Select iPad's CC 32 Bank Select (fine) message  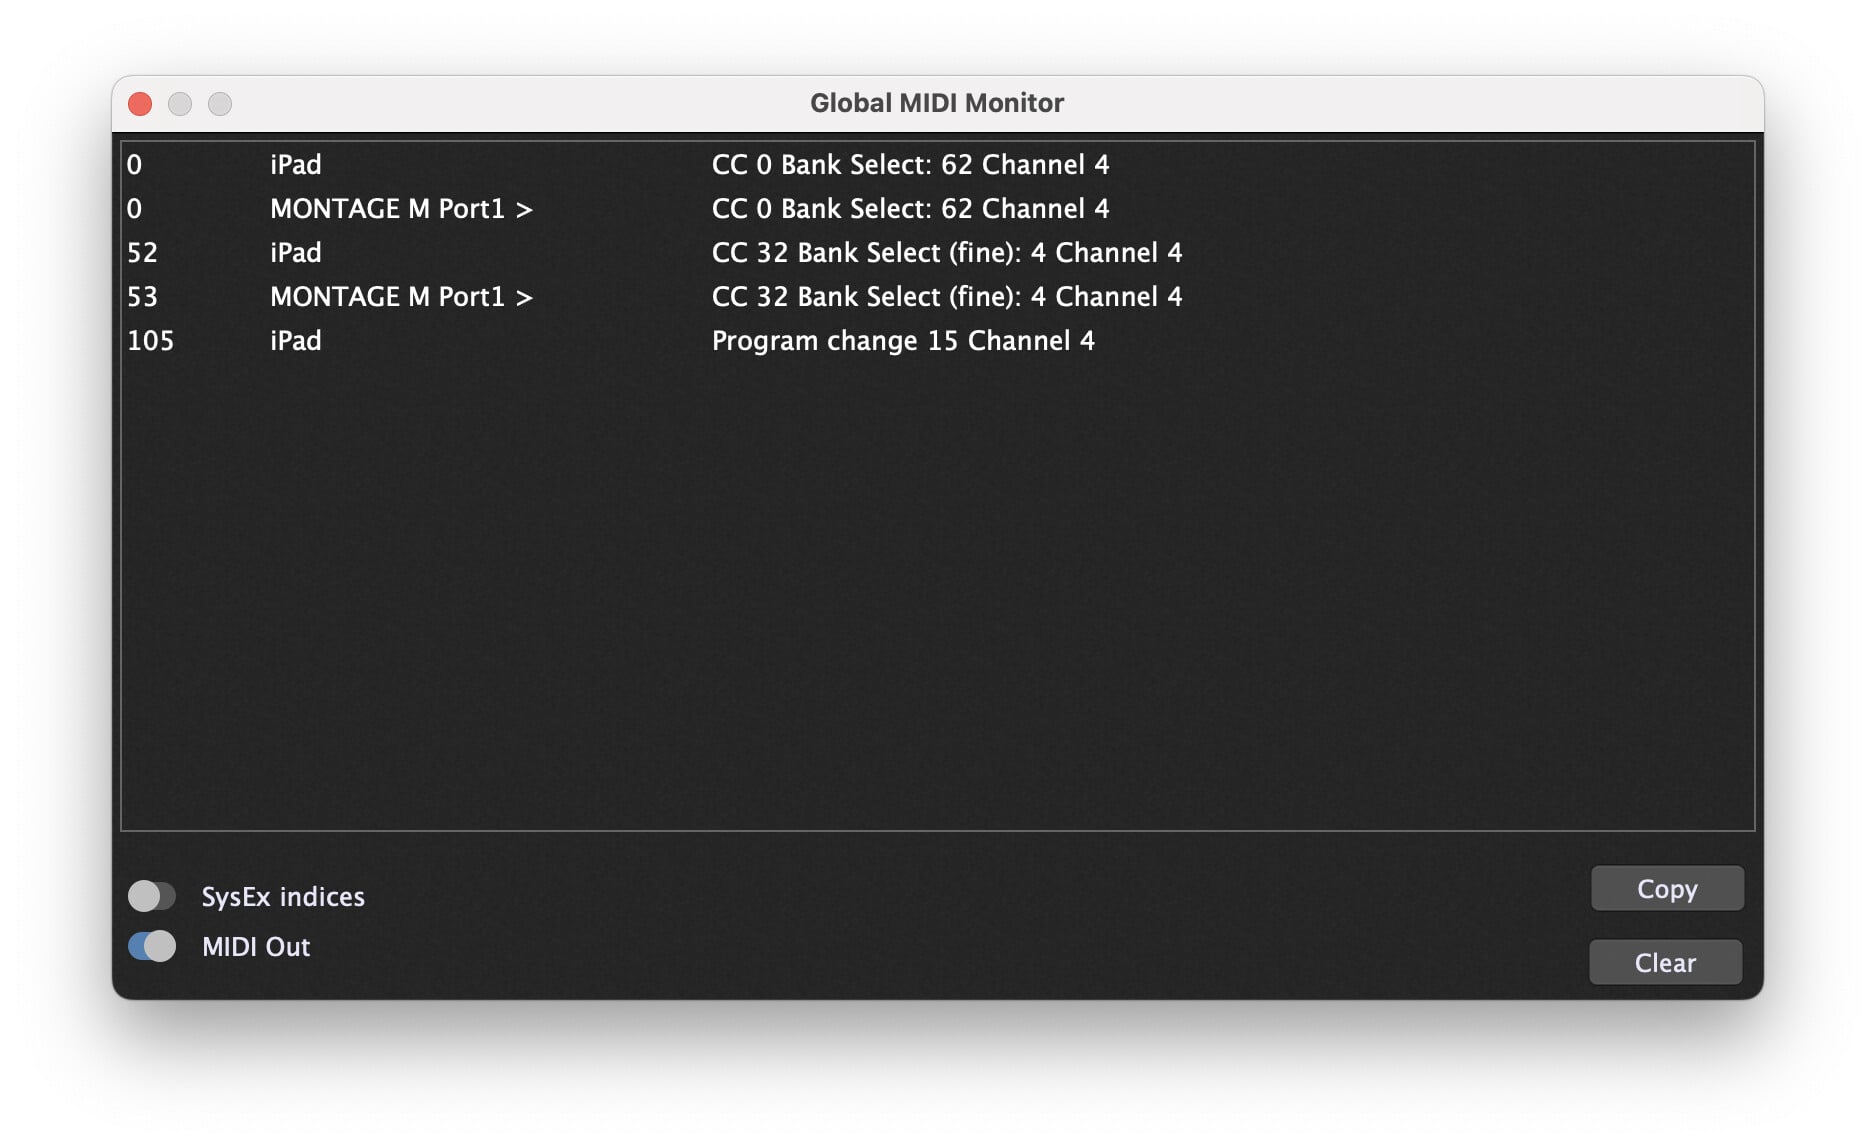[946, 253]
